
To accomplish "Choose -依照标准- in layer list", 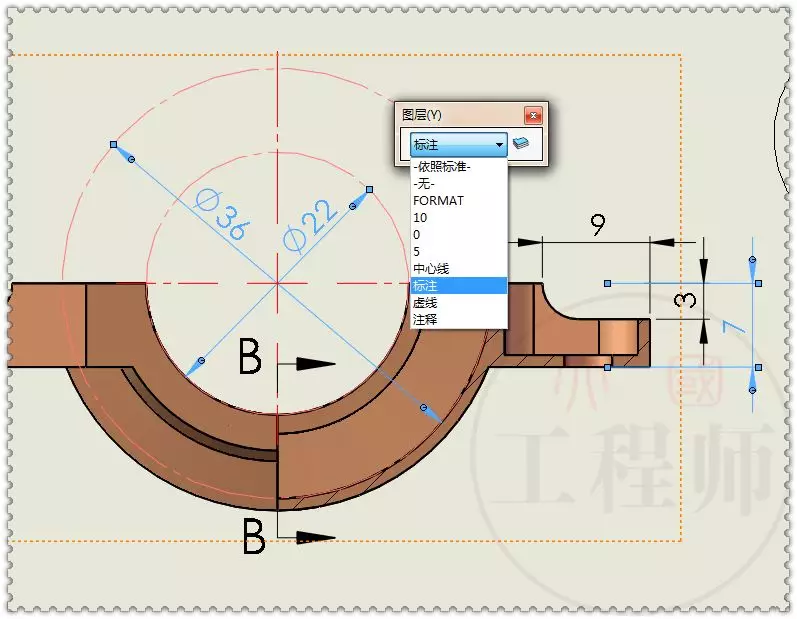I will tap(459, 166).
